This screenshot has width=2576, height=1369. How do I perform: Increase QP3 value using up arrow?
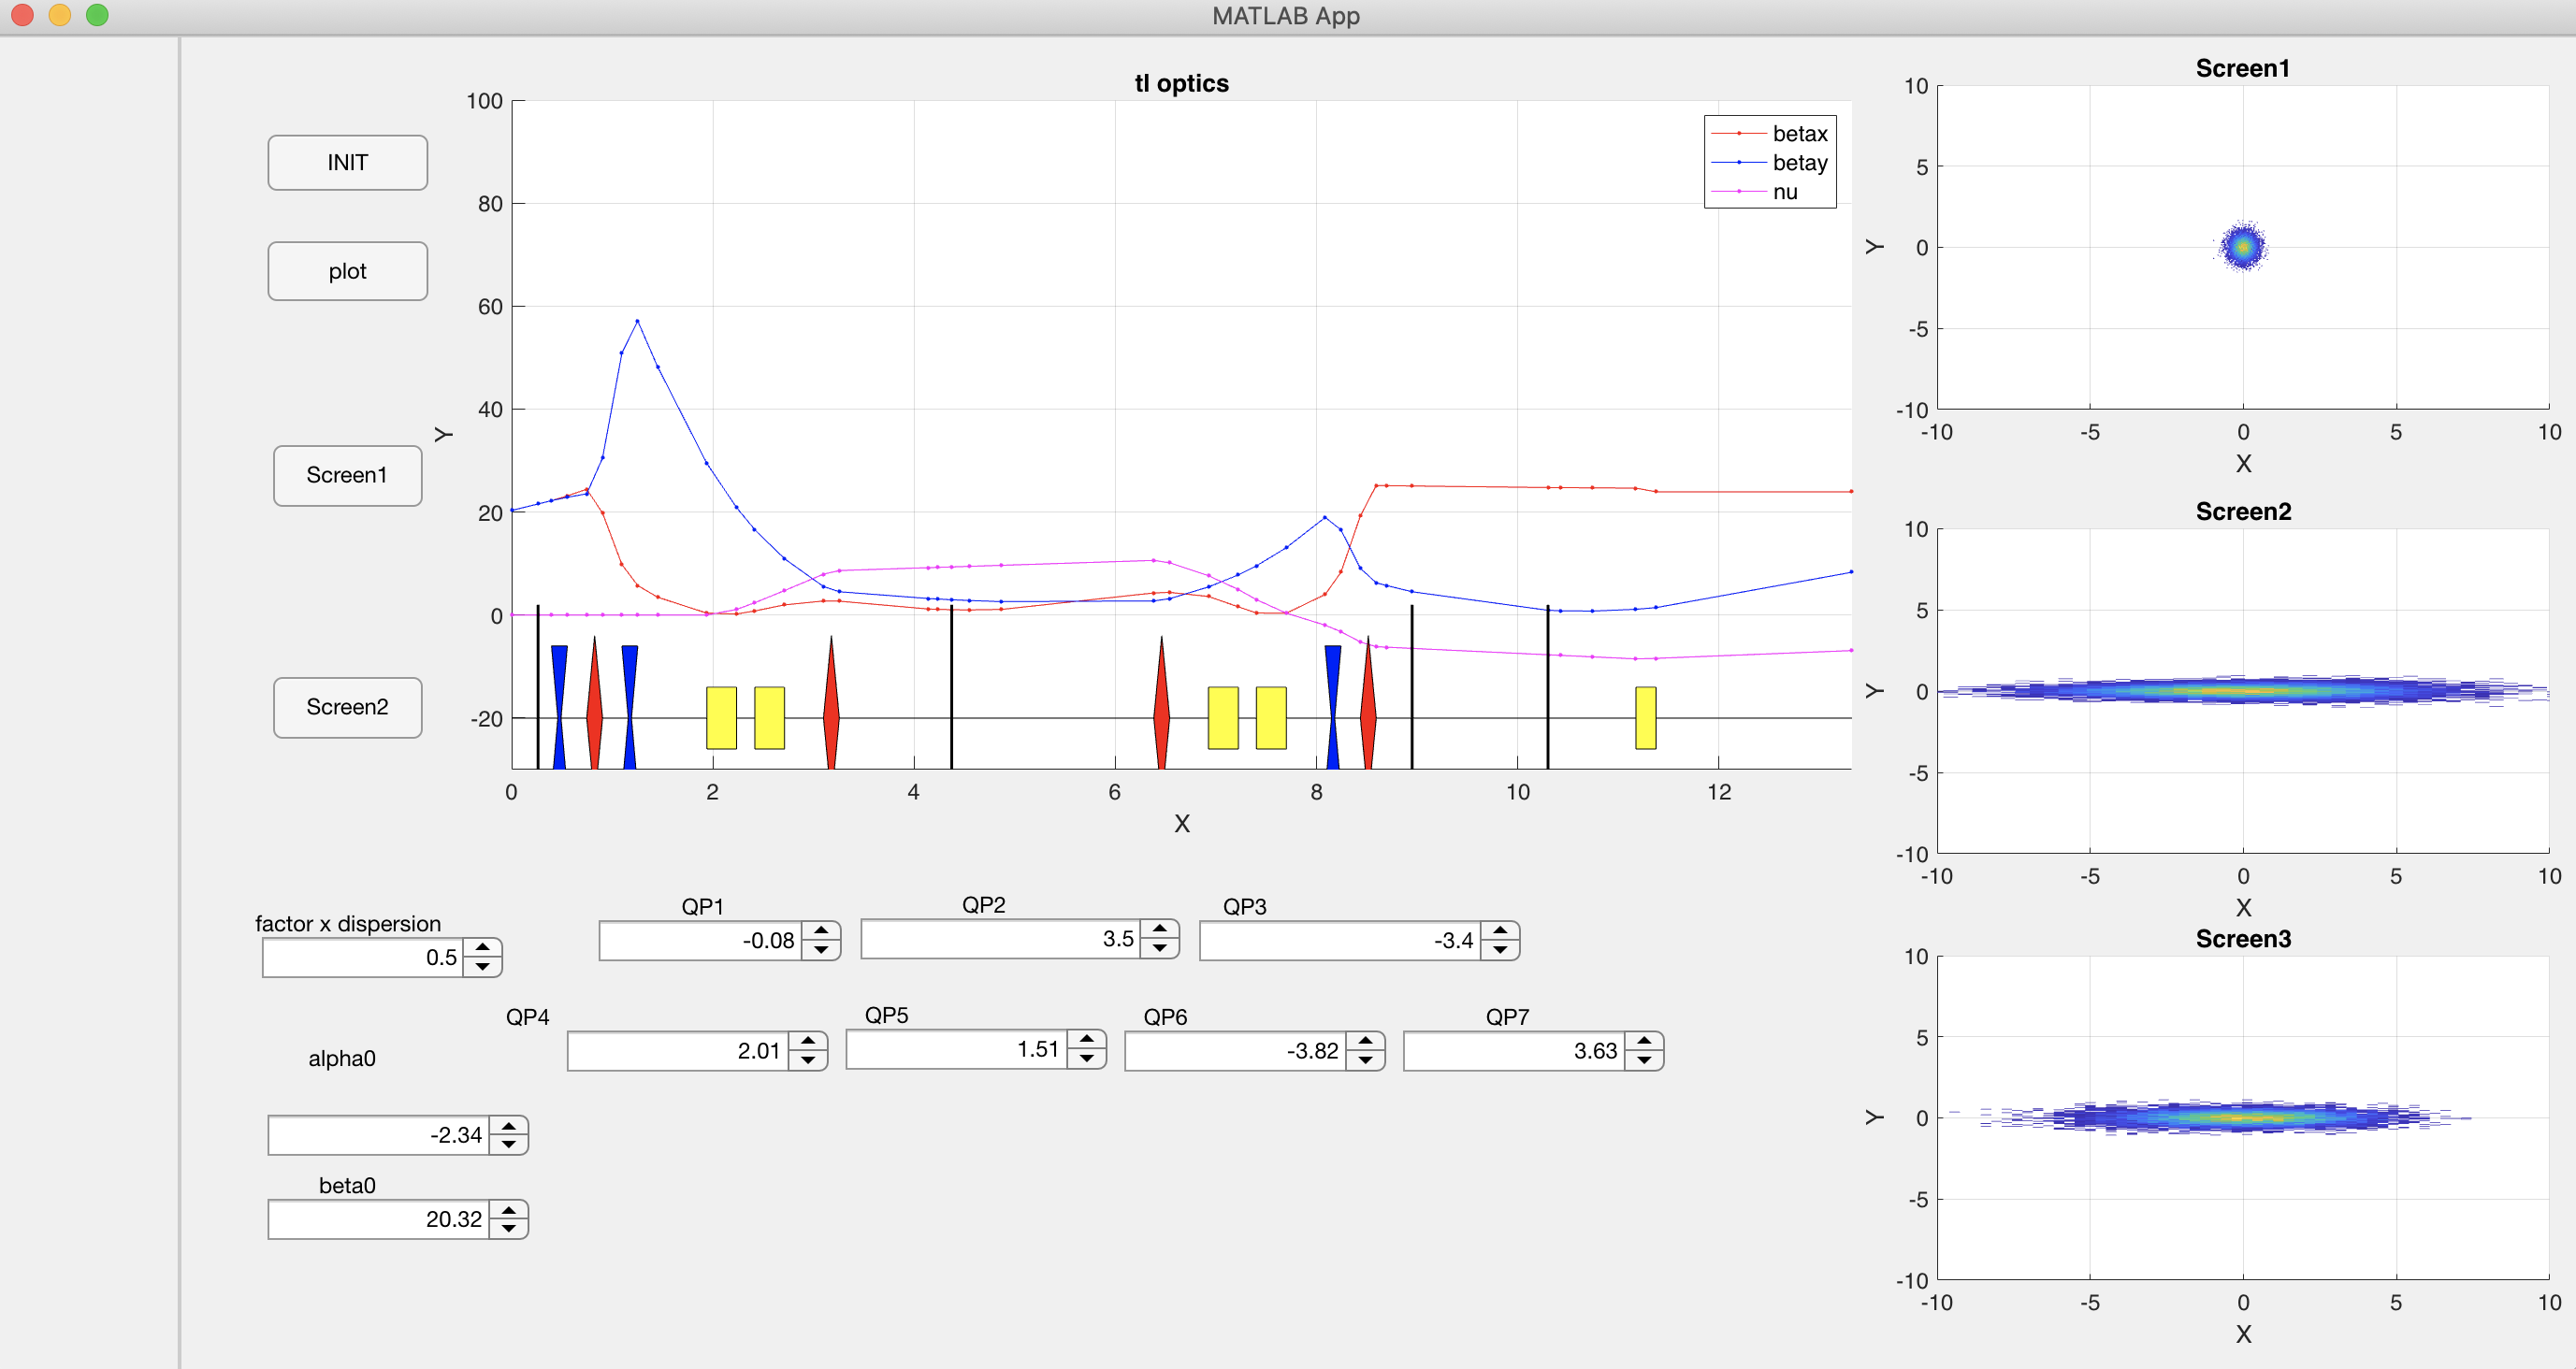1499,930
